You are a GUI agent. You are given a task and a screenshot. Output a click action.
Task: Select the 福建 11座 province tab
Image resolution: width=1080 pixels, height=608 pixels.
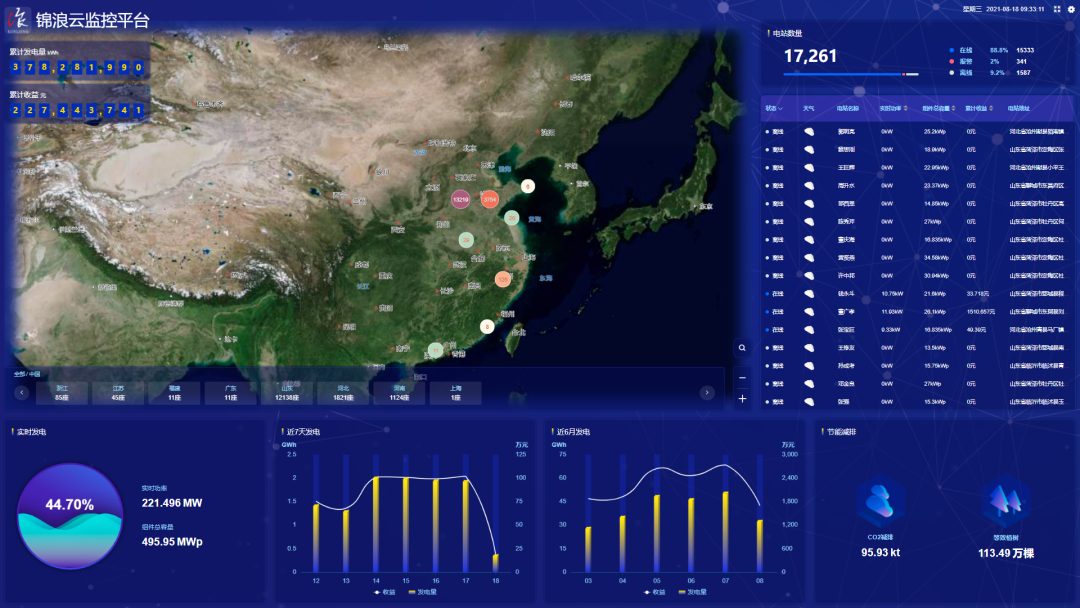174,393
